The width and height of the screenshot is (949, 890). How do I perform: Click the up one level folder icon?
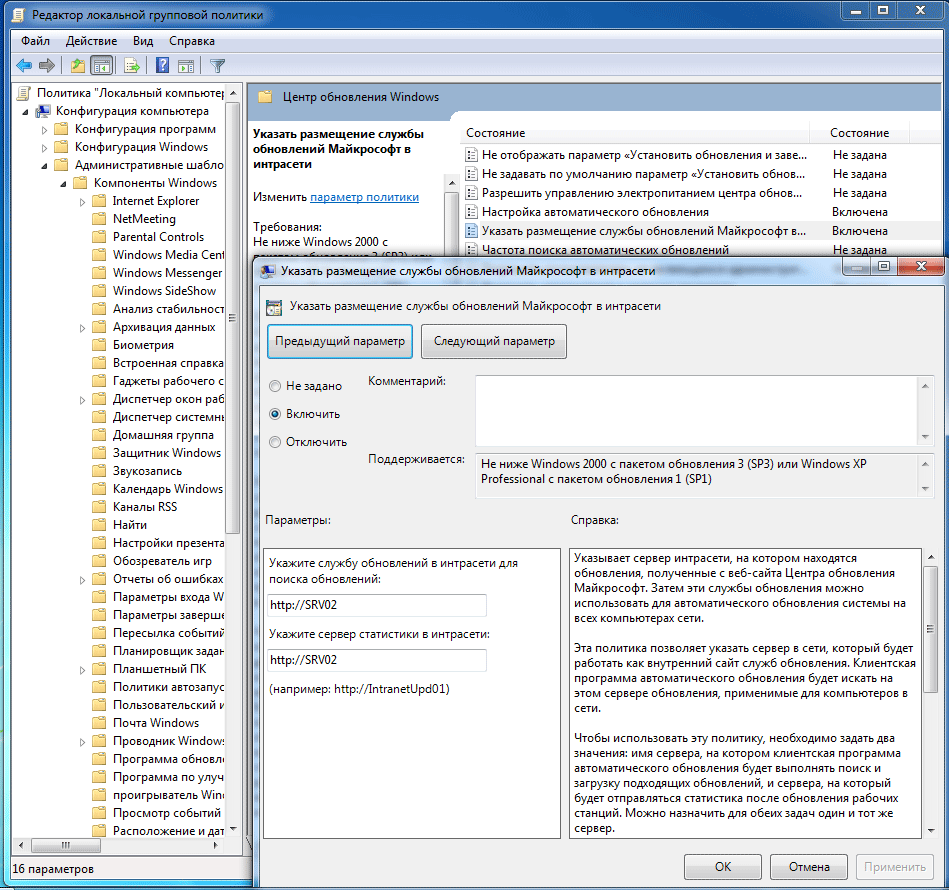(x=78, y=66)
